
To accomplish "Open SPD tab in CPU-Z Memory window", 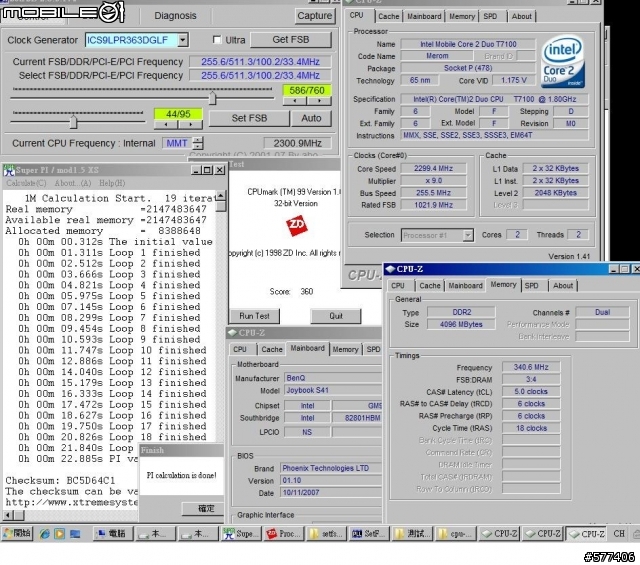I will coord(531,286).
